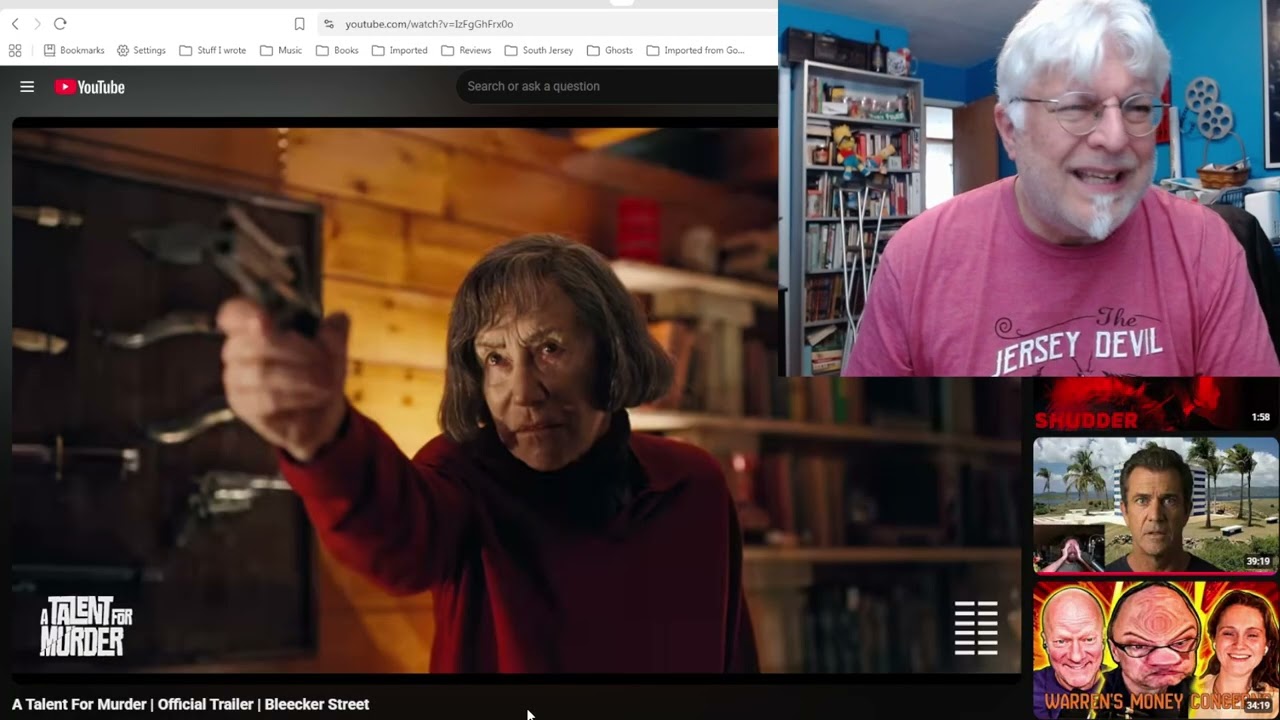The width and height of the screenshot is (1280, 720).
Task: Click the video title 'A Talent For Murder | Official Trailer'
Action: [190, 704]
